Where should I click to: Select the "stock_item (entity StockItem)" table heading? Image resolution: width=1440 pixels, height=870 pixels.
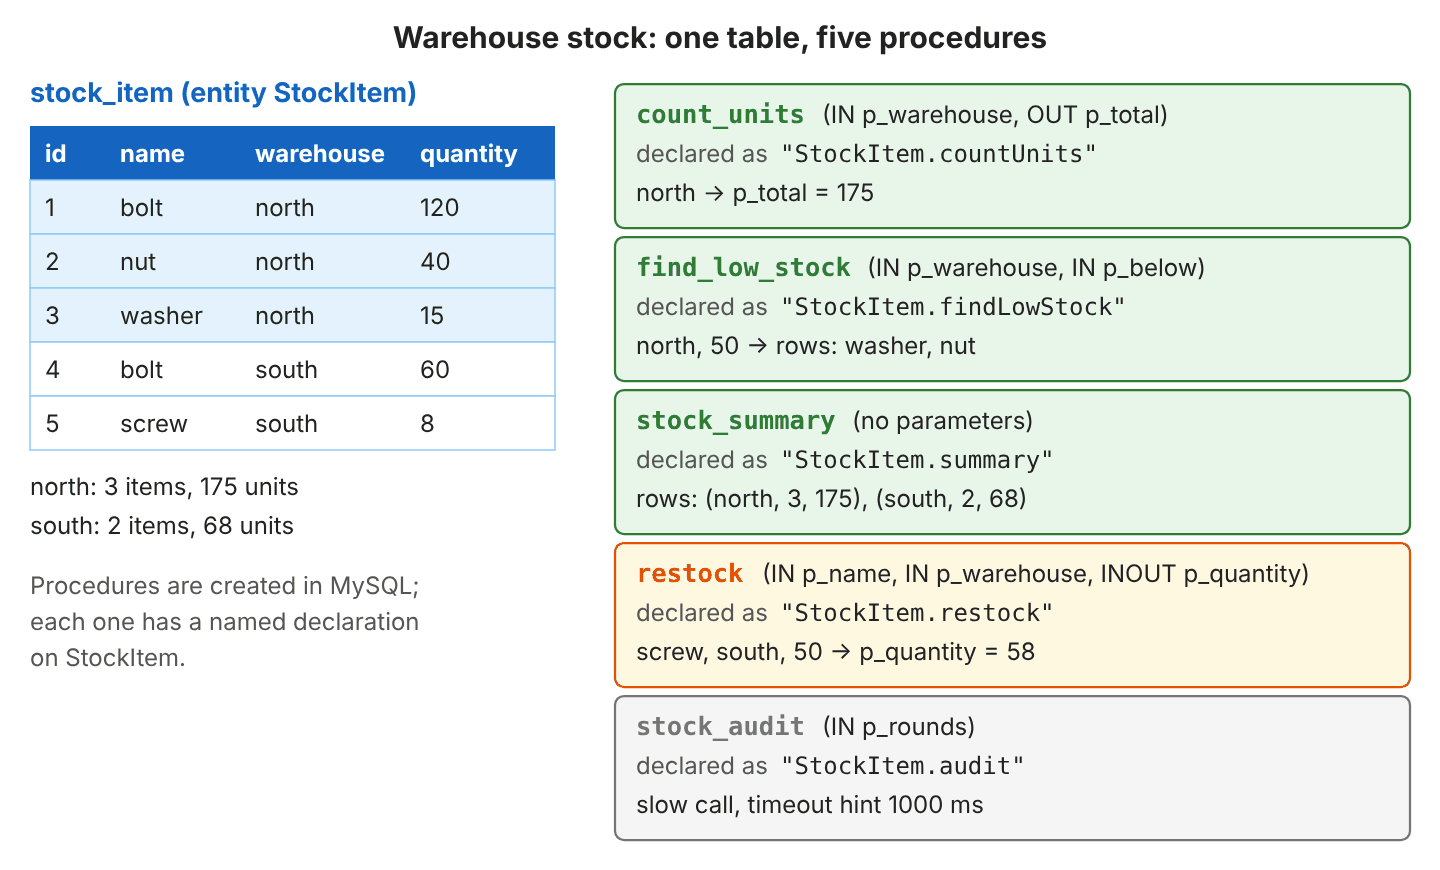click(223, 93)
